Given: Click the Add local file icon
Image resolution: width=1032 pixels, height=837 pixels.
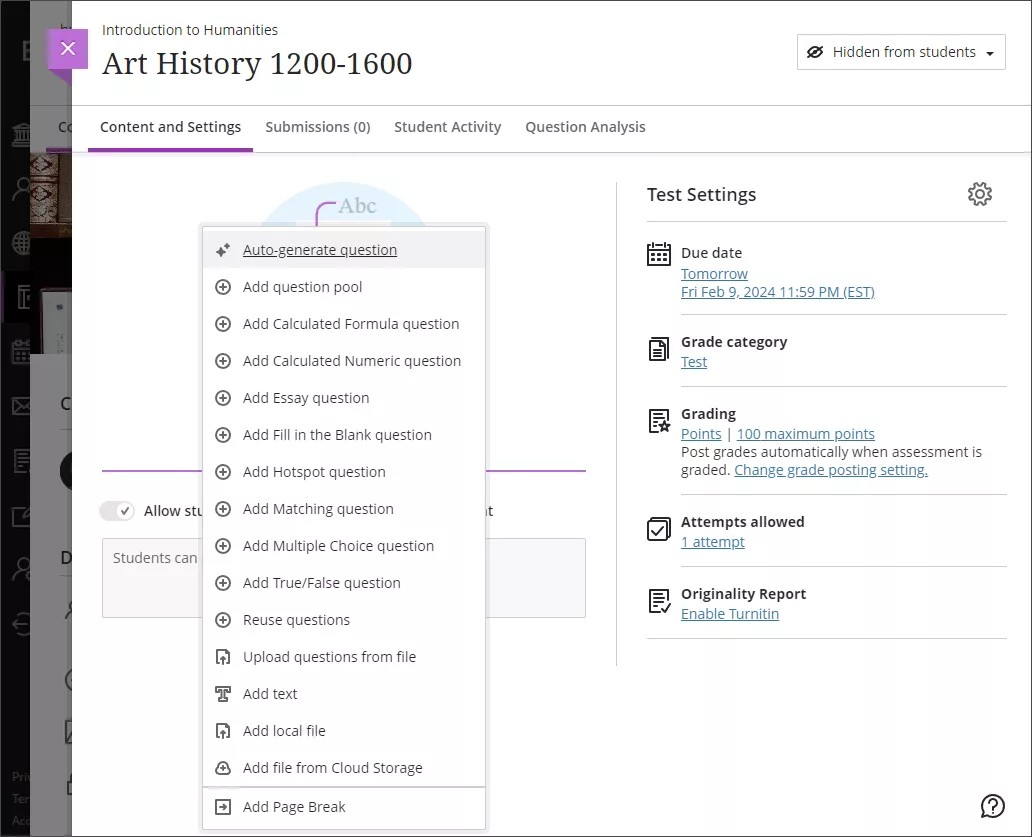Looking at the screenshot, I should pyautogui.click(x=223, y=731).
